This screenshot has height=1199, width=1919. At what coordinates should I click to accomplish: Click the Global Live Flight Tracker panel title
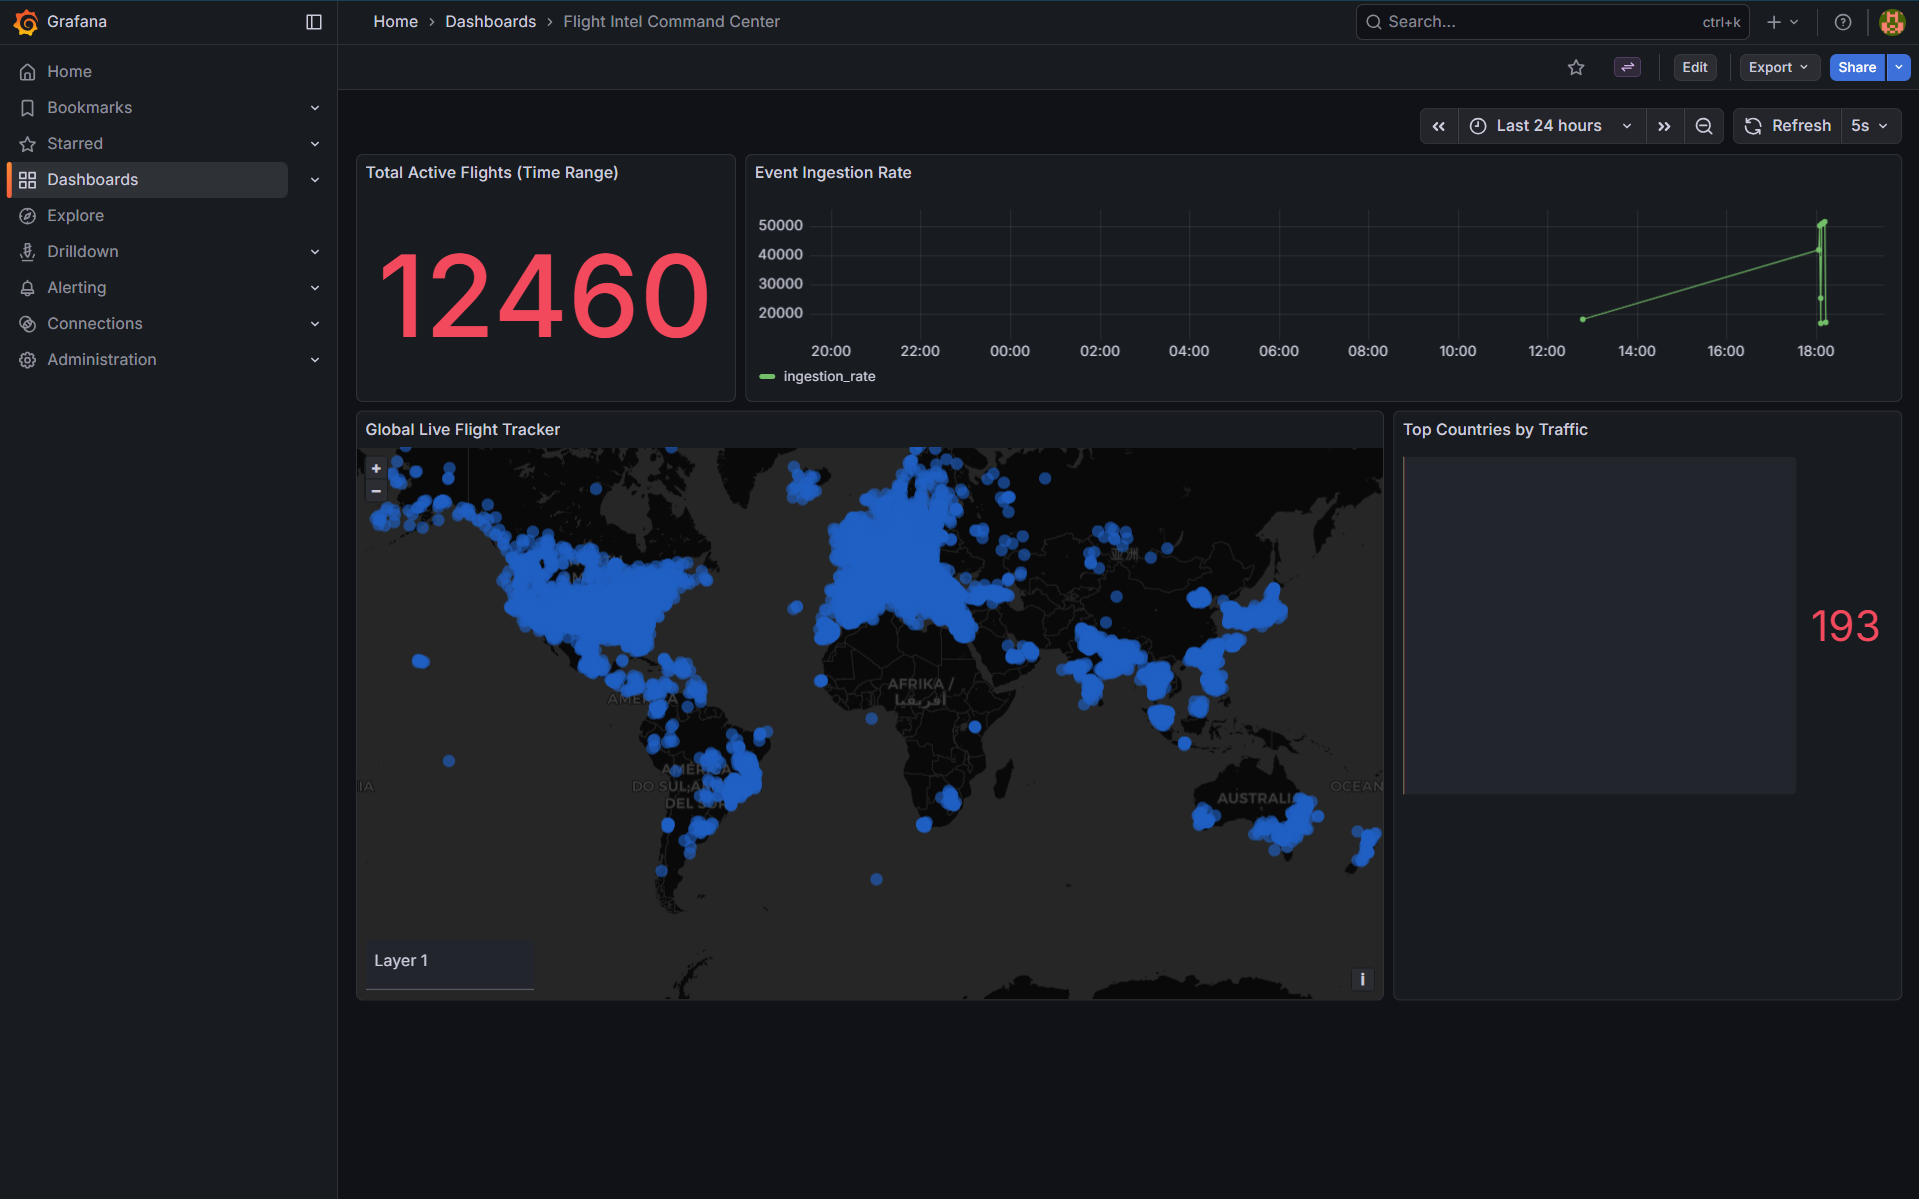tap(462, 430)
